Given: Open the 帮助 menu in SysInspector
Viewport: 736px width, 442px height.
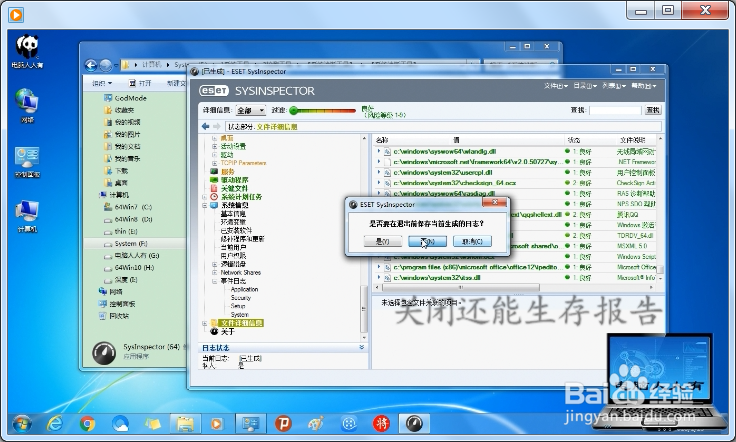Looking at the screenshot, I should coord(644,86).
